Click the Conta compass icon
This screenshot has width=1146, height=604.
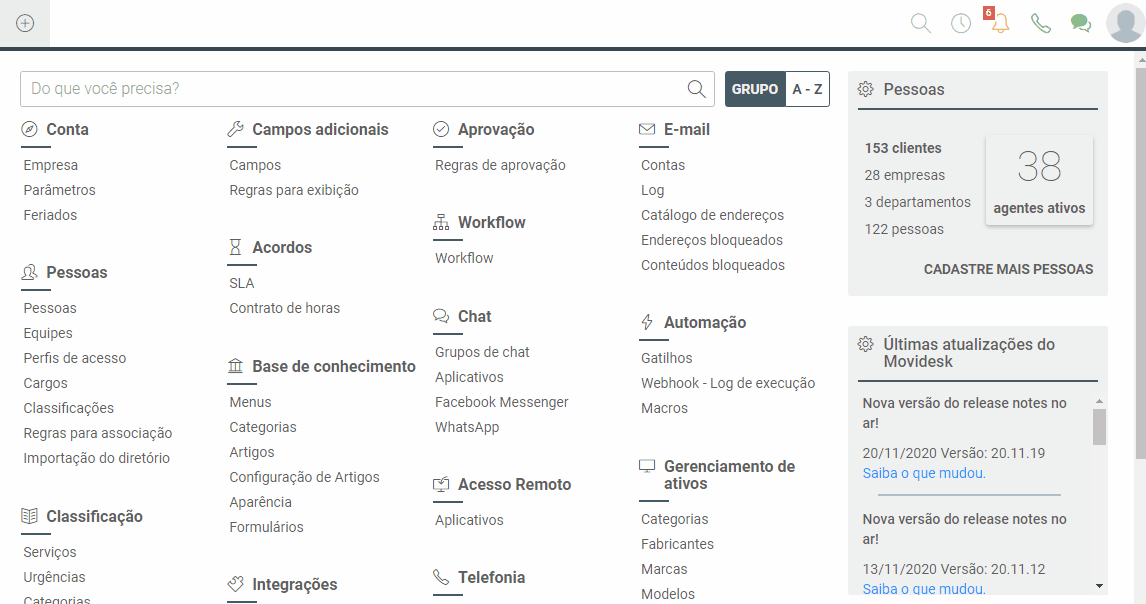pyautogui.click(x=29, y=129)
